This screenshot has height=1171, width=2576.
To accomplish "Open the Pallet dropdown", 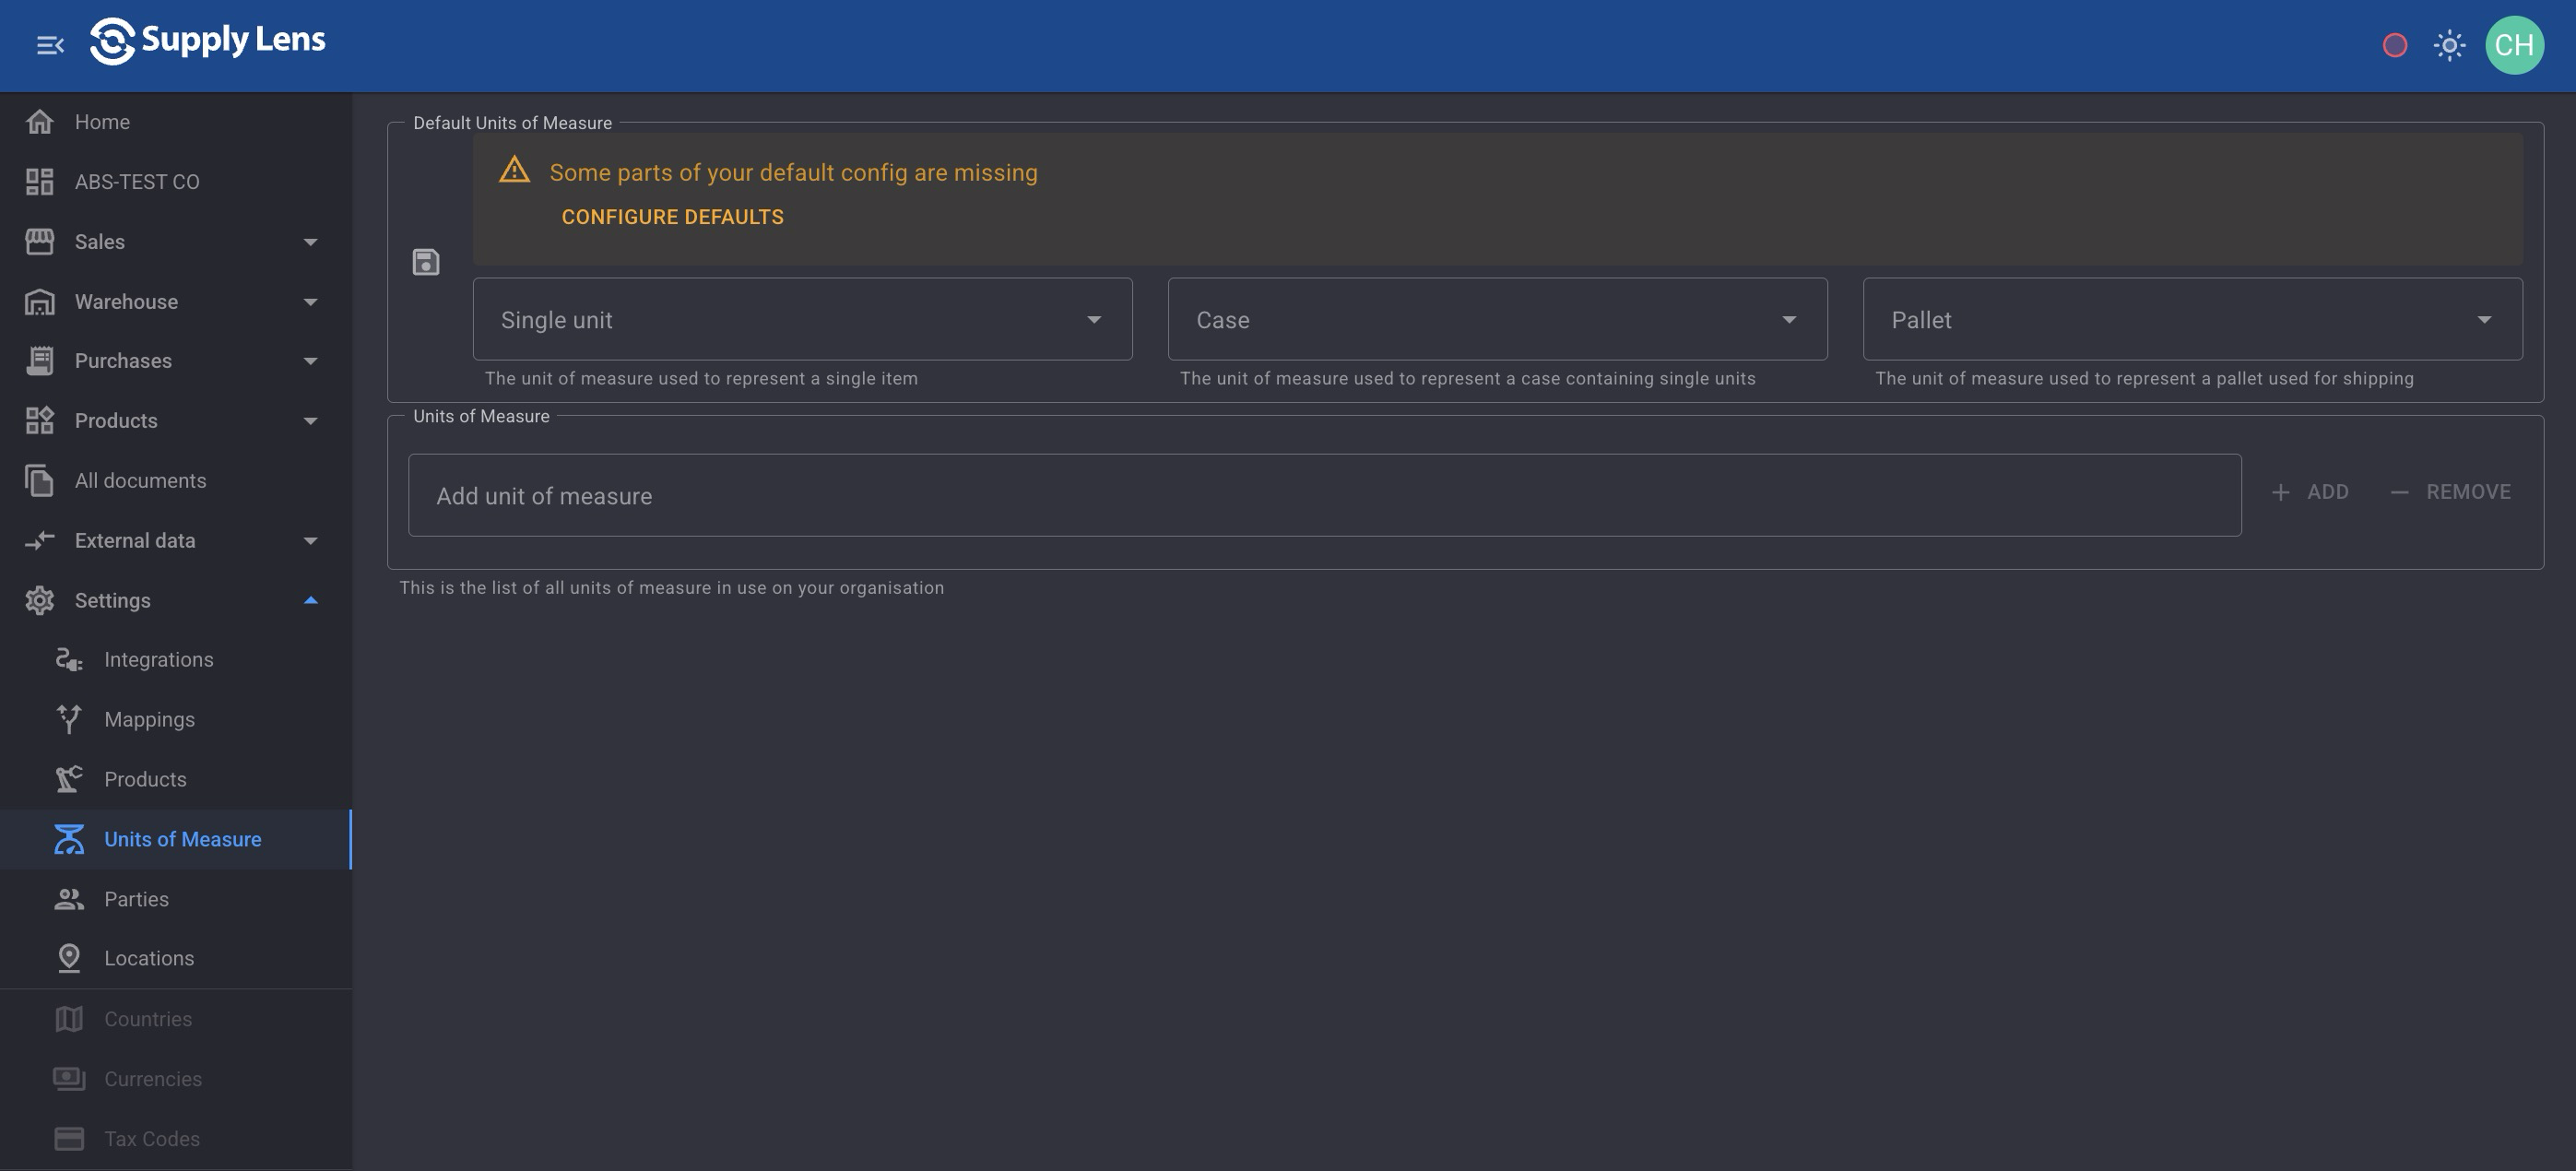I will [2192, 319].
